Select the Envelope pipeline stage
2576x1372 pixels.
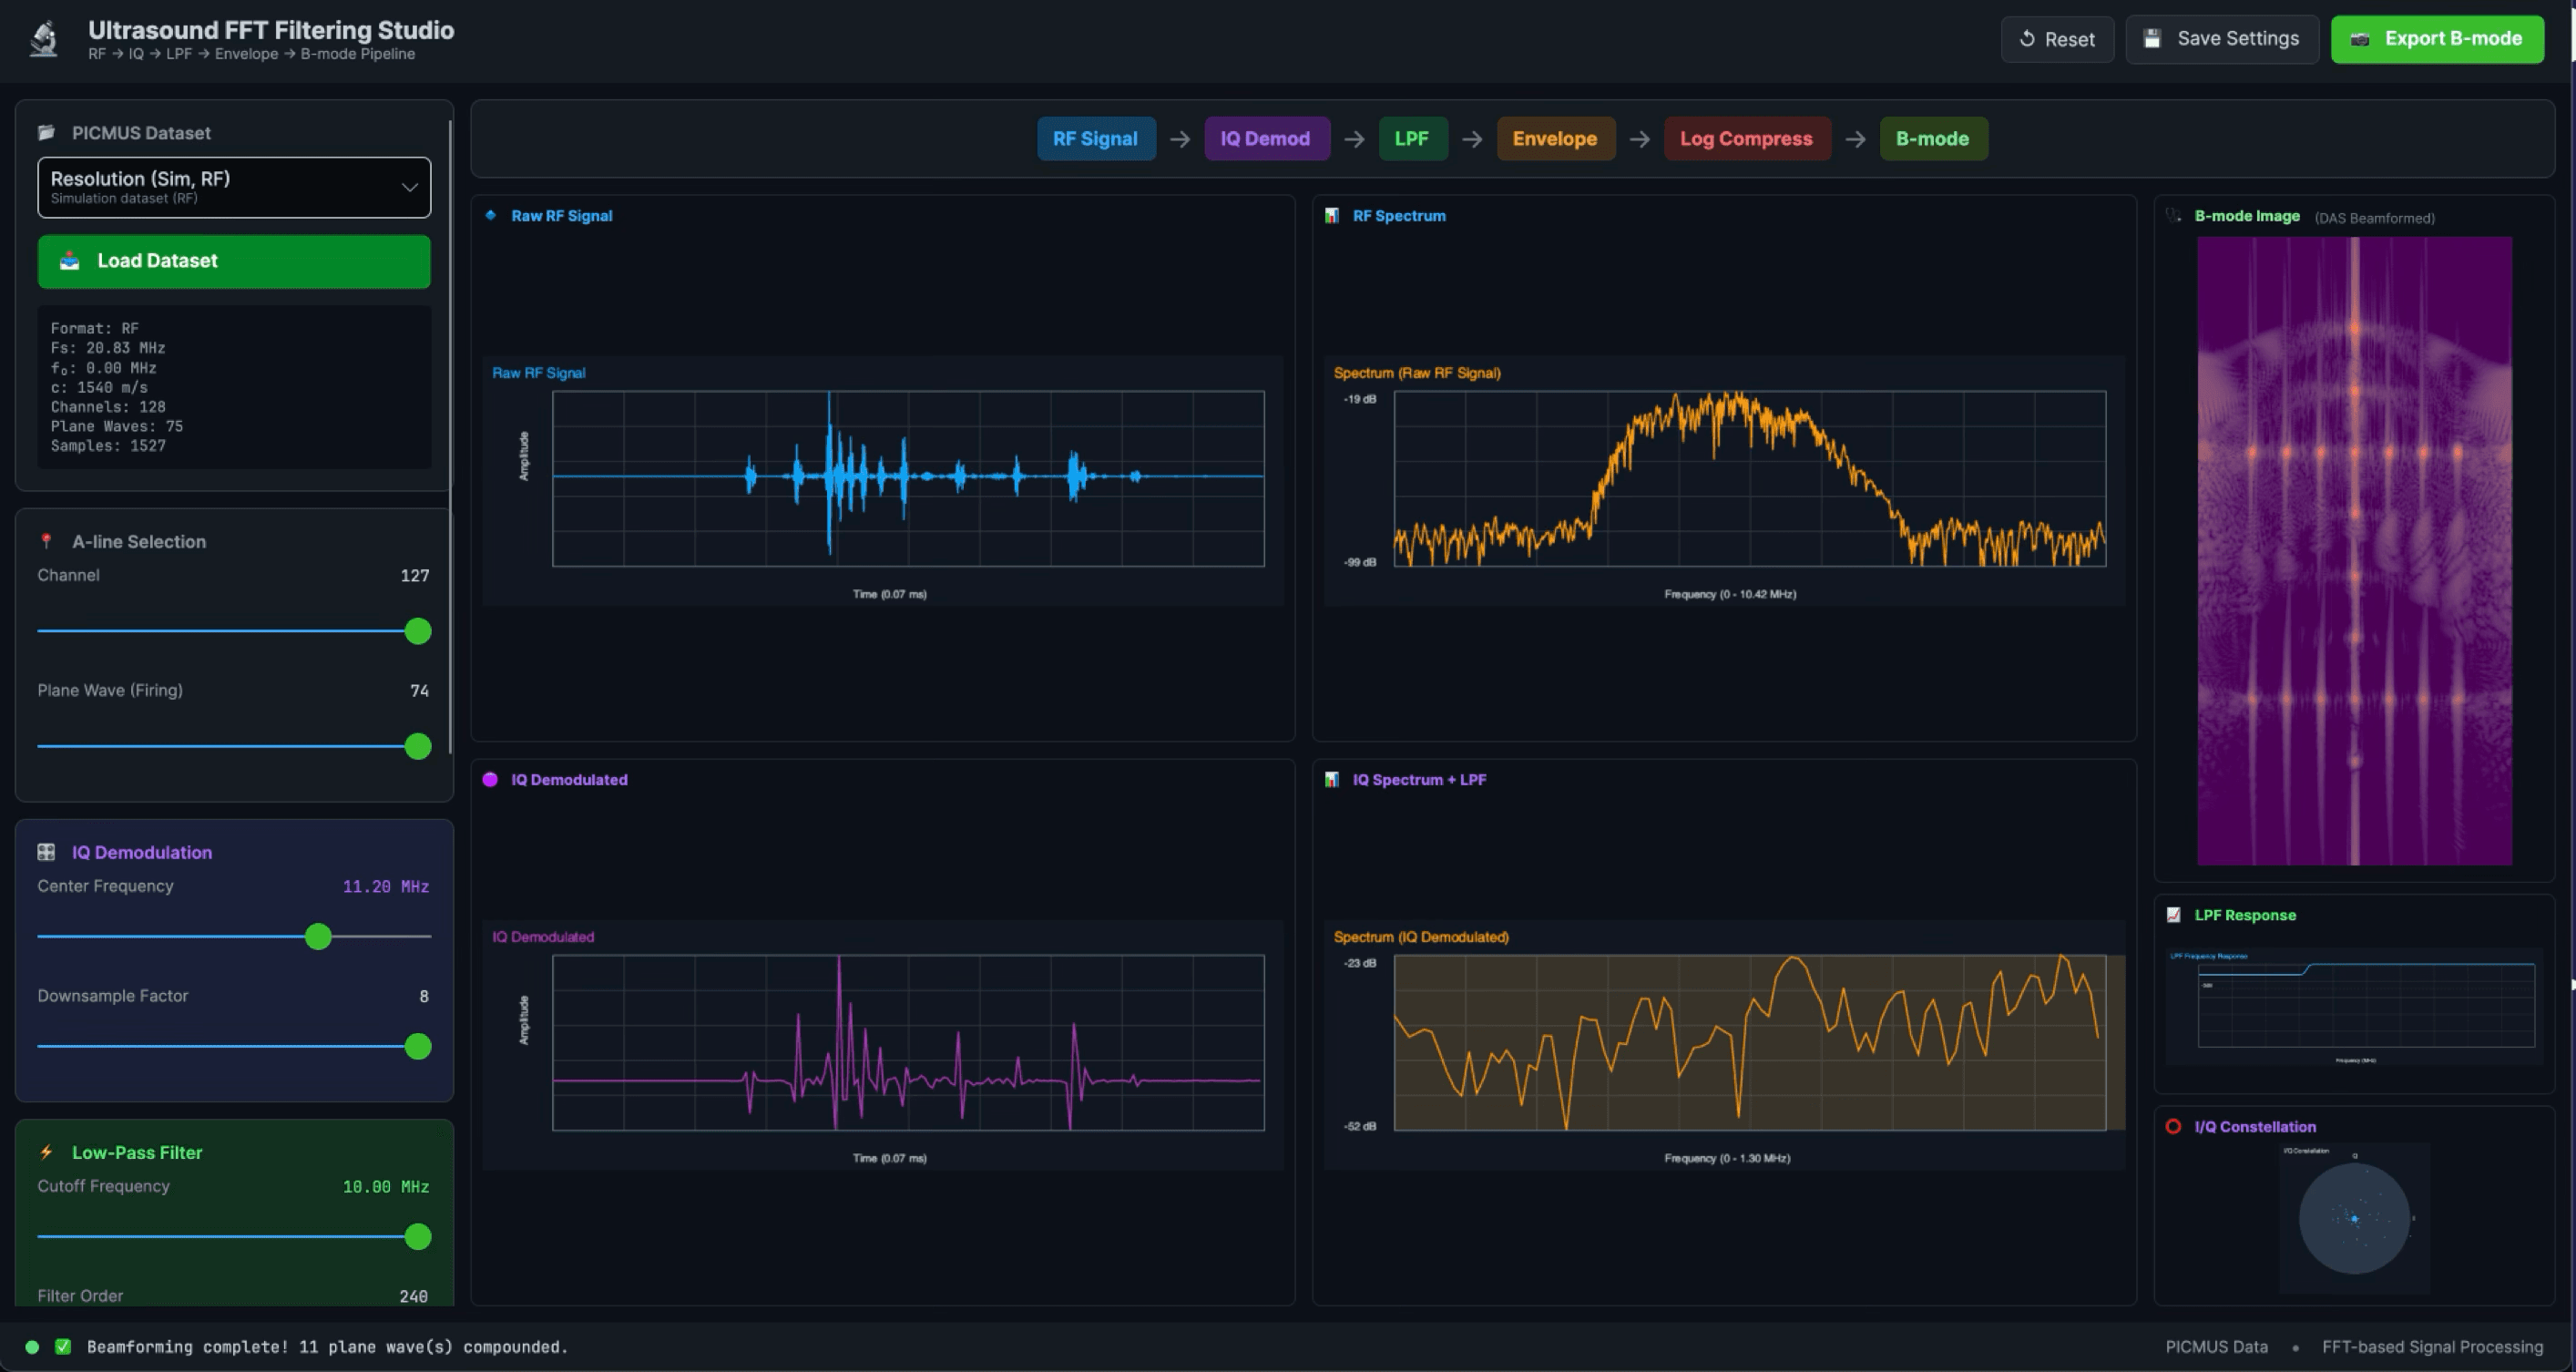[x=1556, y=139]
